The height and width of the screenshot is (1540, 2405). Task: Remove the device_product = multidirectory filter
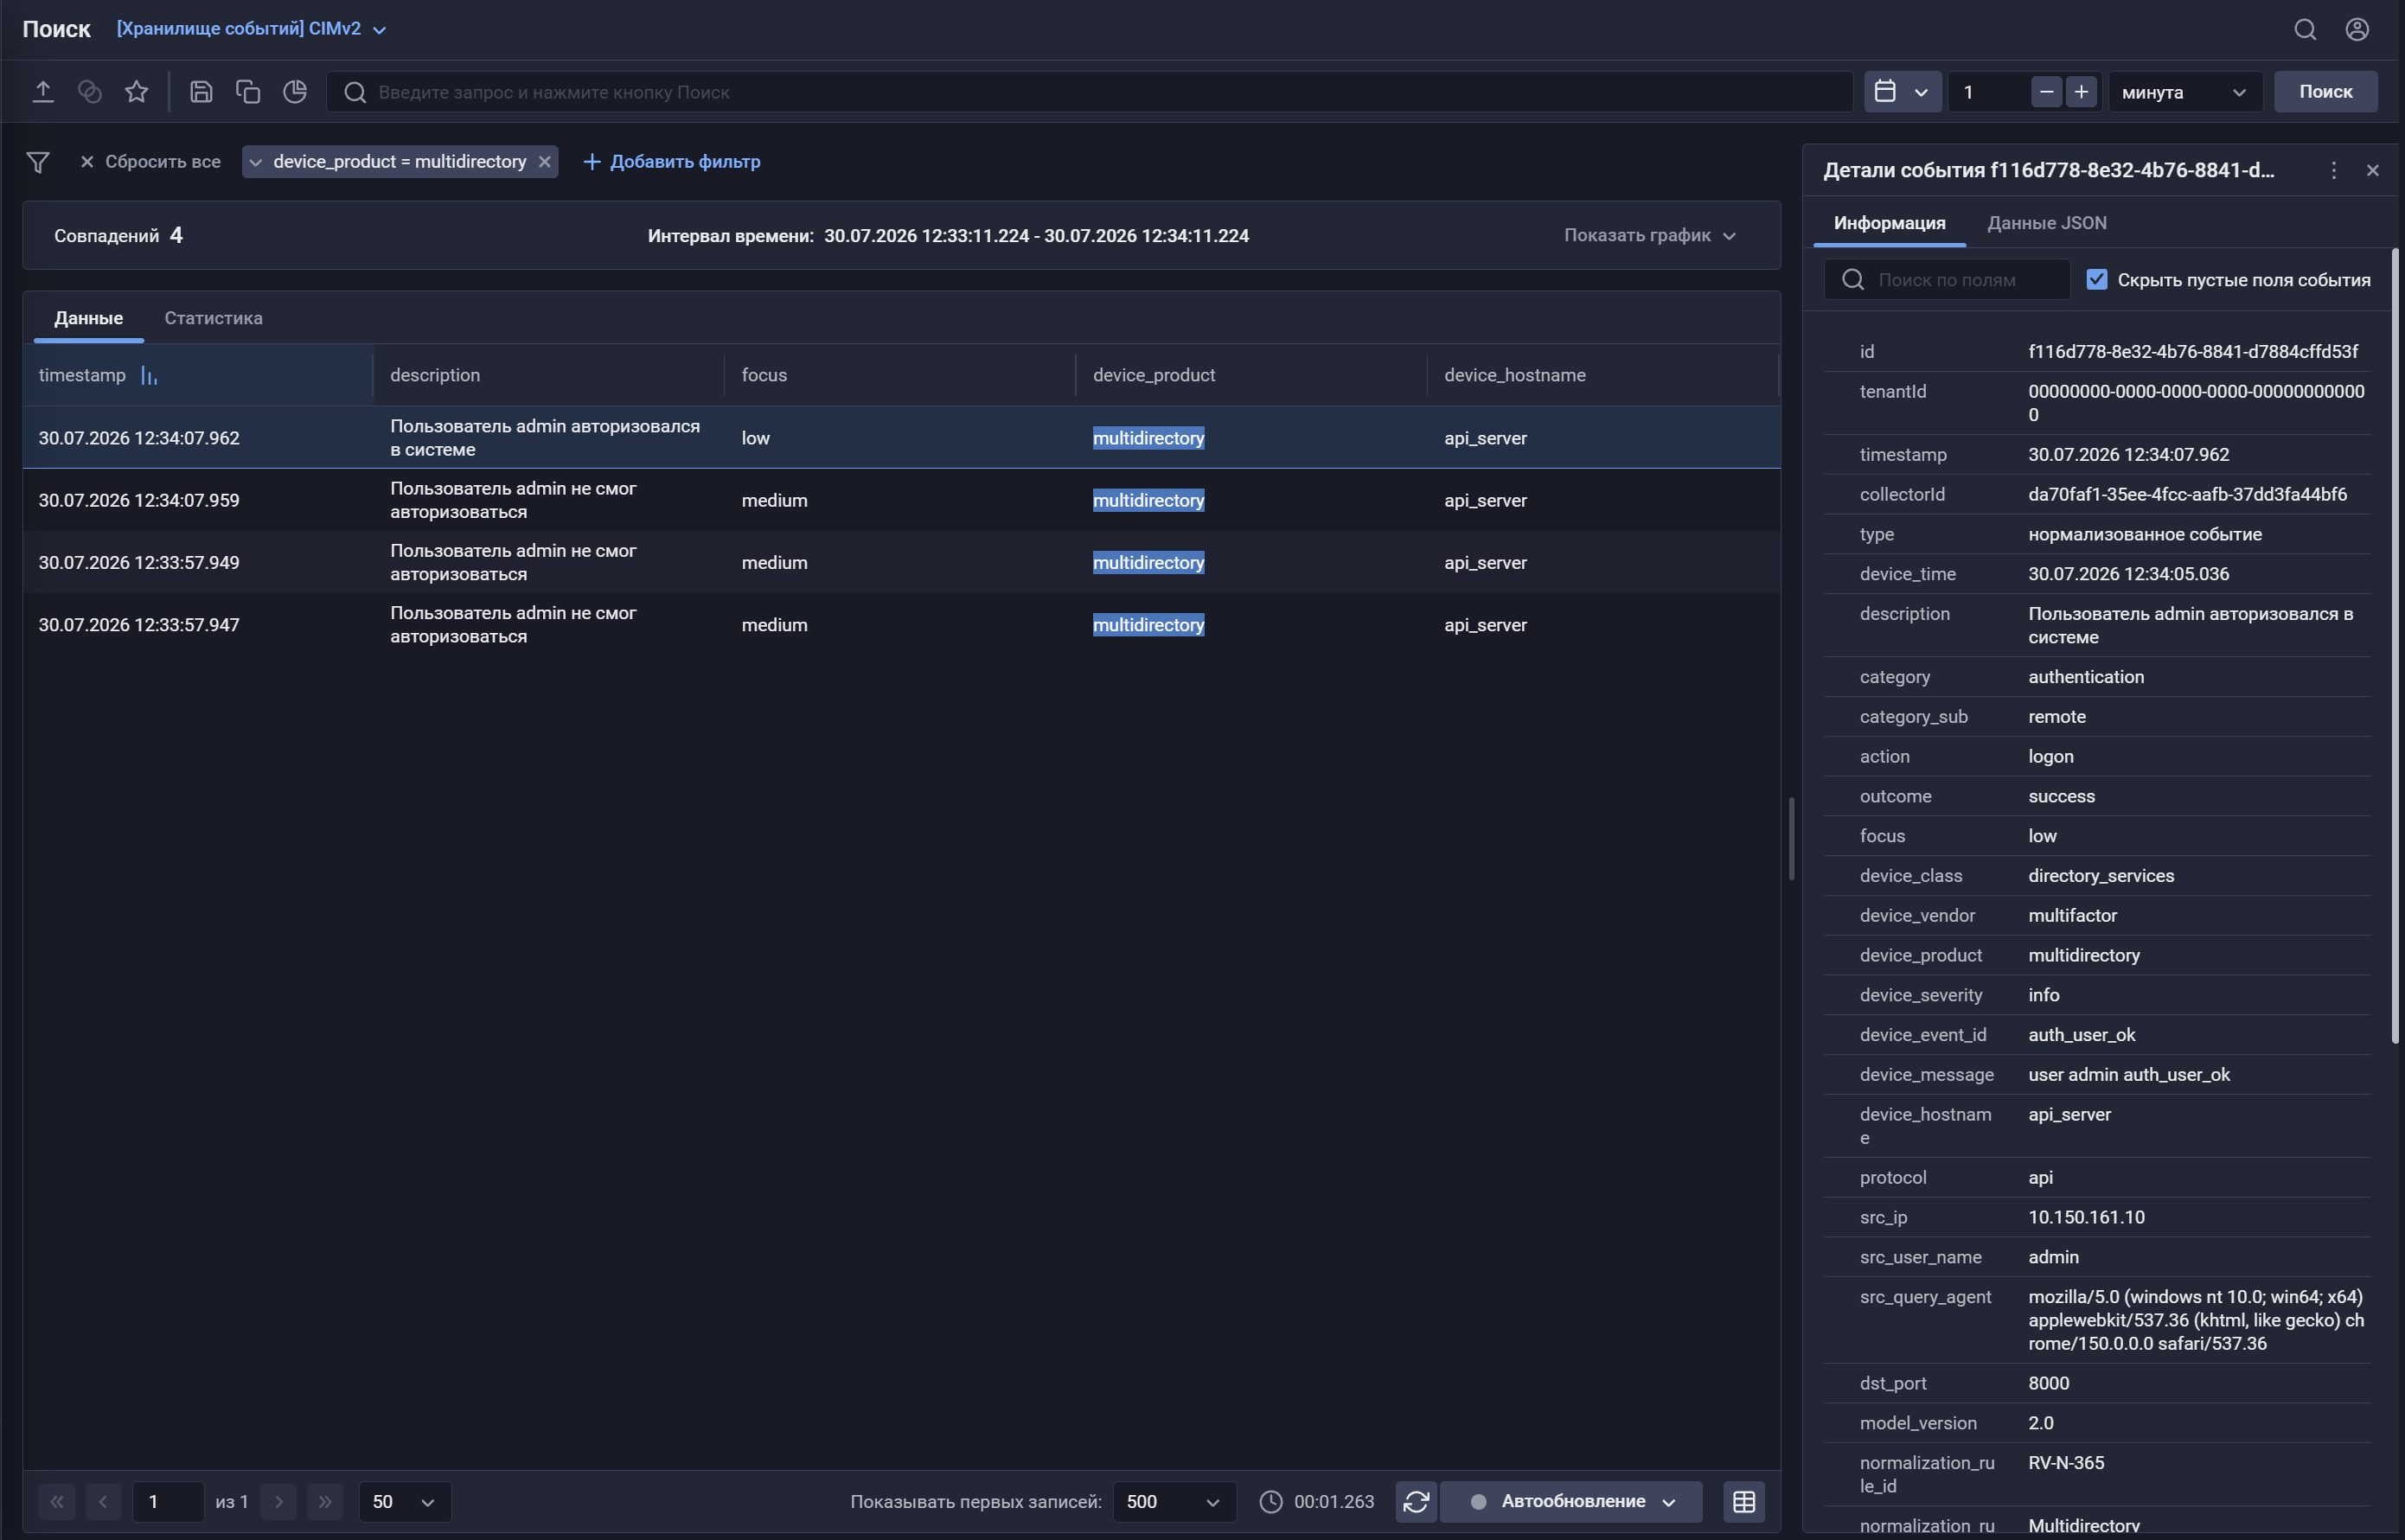click(x=544, y=162)
